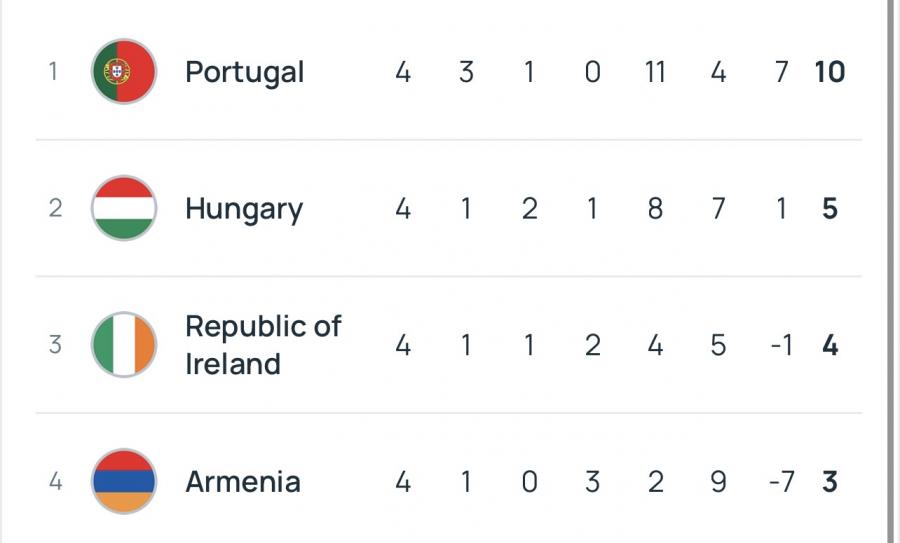Select Armenia's 9 goals conceded value
The image size is (900, 543).
tap(718, 481)
